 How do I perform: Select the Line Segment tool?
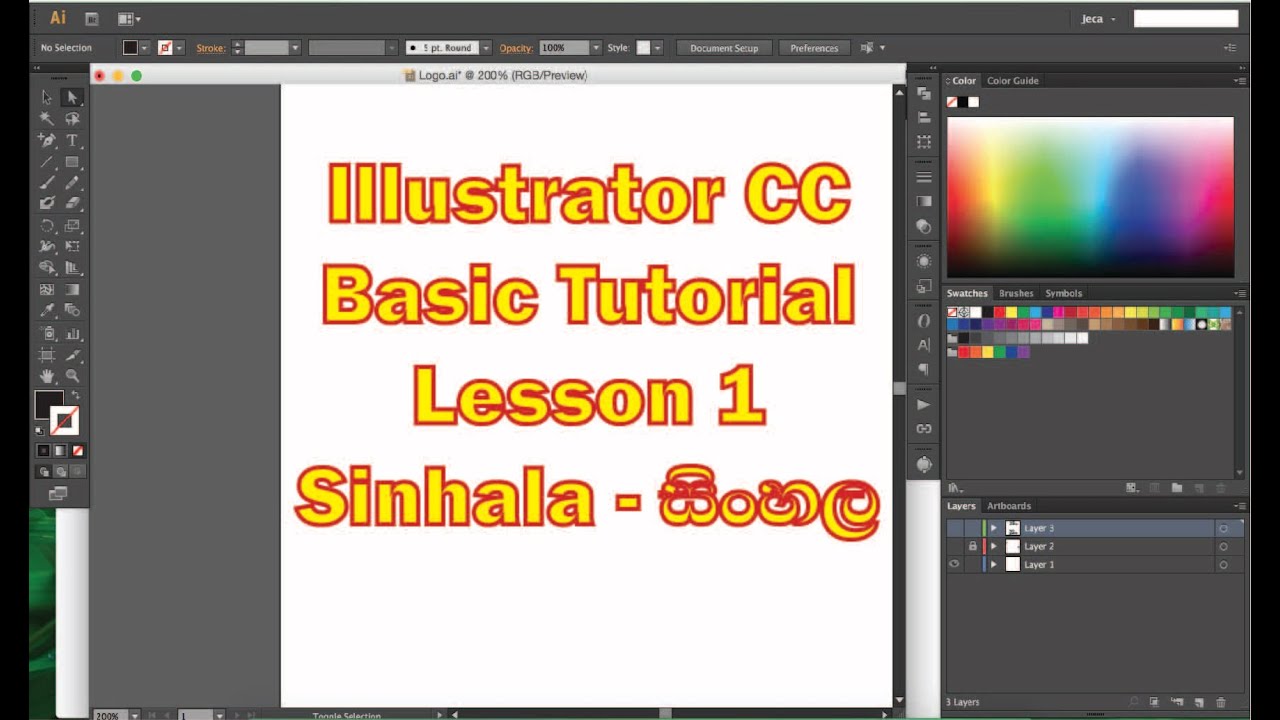click(46, 161)
